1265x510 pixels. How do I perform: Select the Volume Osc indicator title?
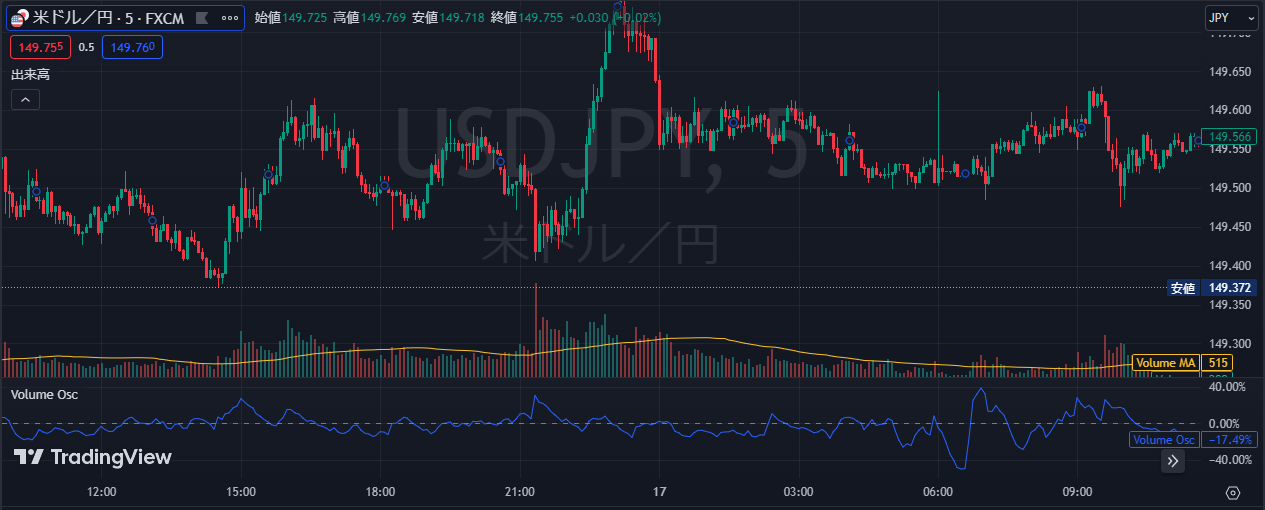[44, 394]
